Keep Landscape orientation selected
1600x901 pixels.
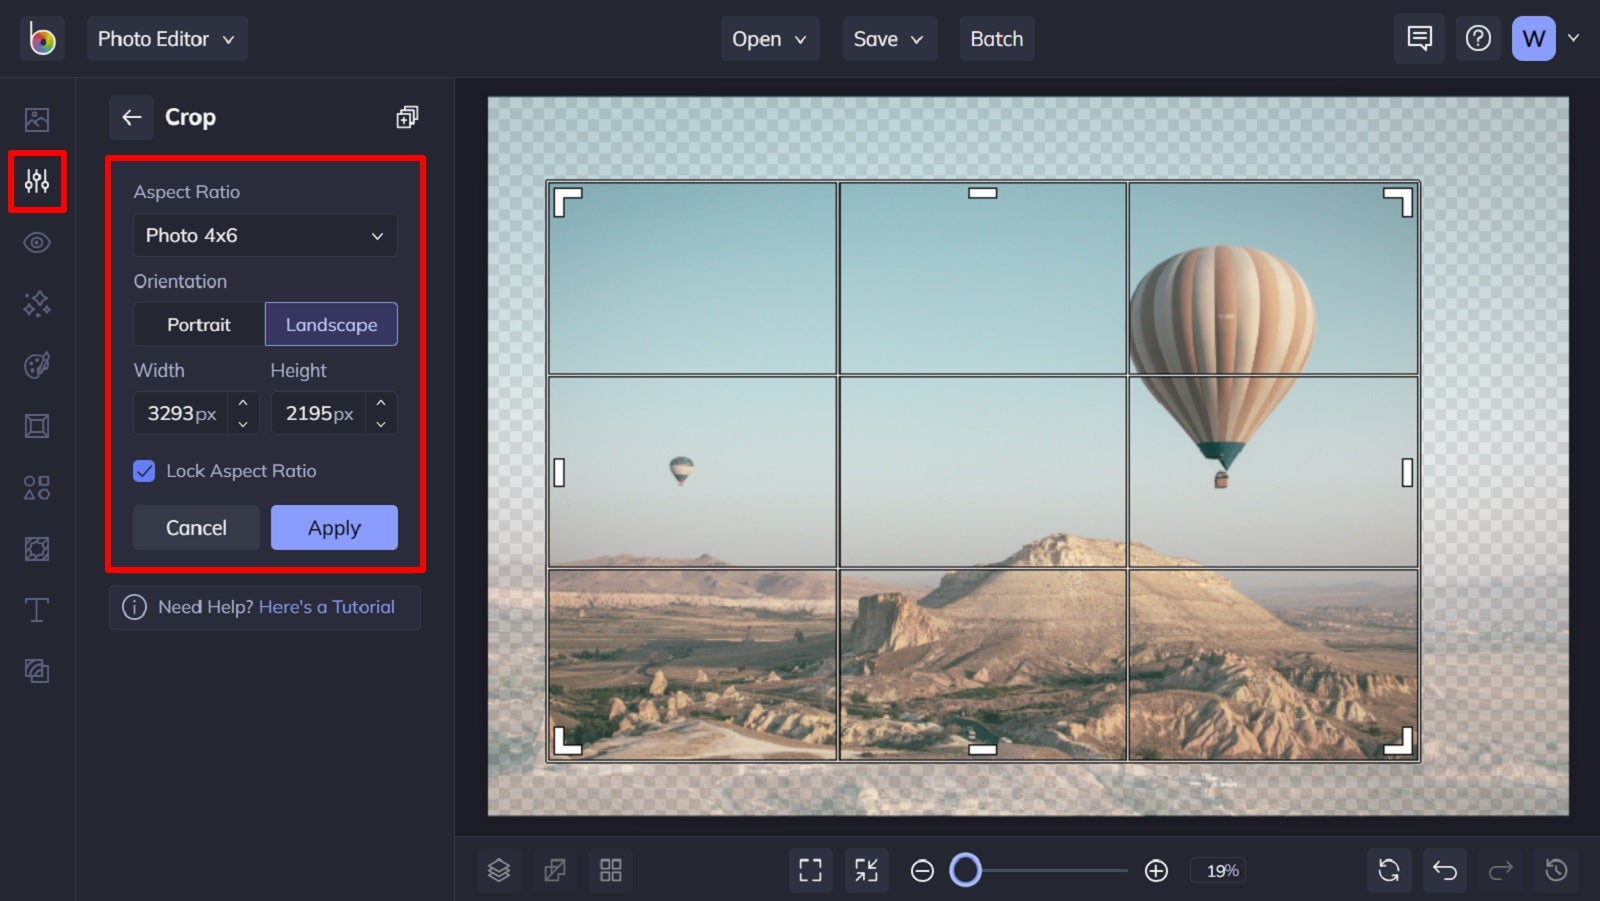coord(331,324)
